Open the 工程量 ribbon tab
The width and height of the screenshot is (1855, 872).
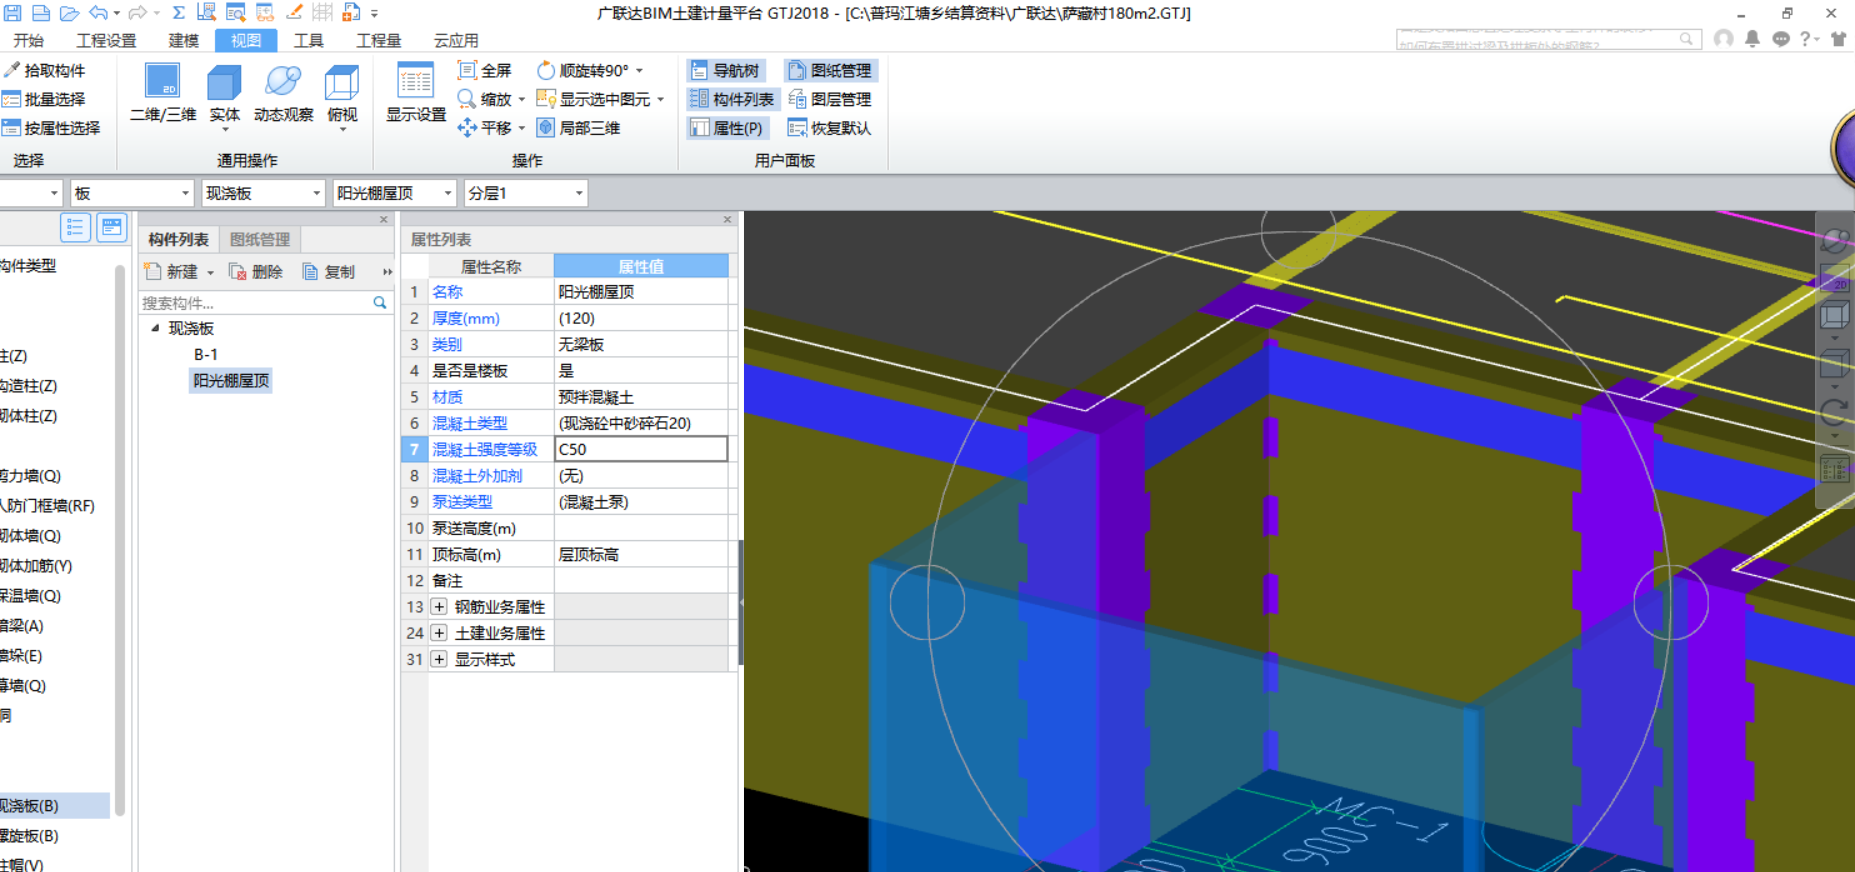pos(378,40)
